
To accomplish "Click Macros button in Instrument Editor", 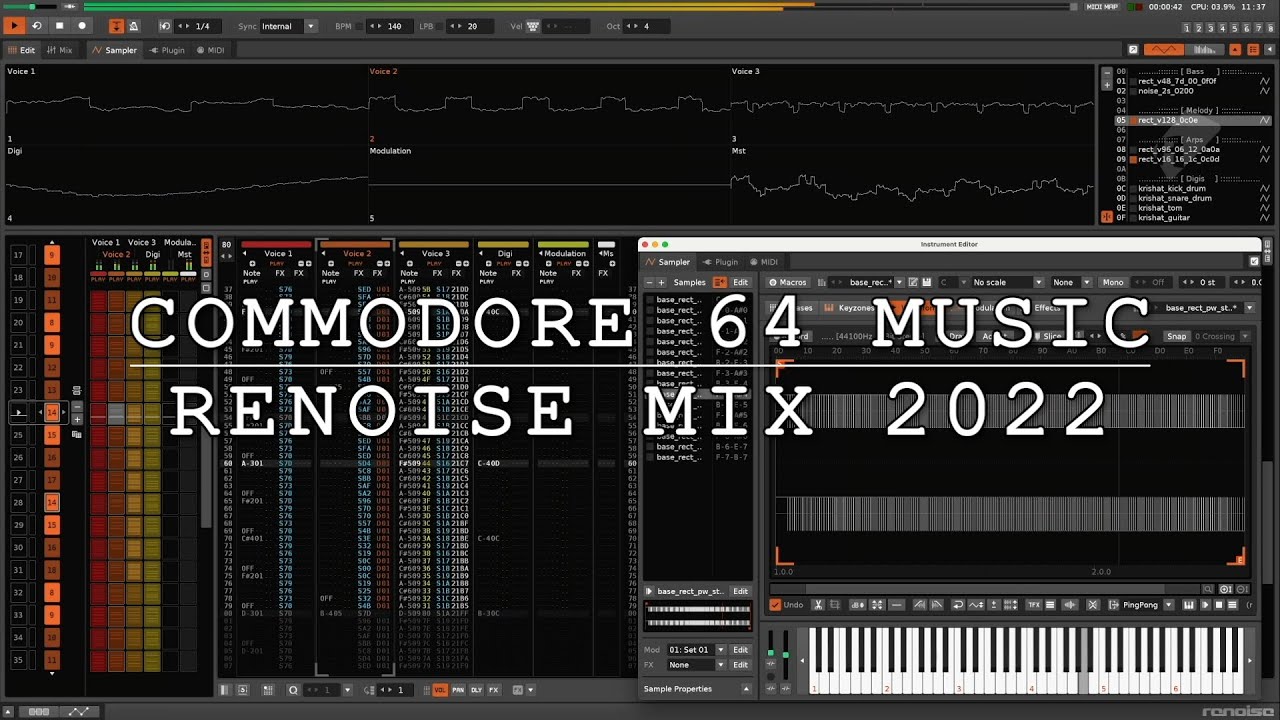I will [x=787, y=282].
